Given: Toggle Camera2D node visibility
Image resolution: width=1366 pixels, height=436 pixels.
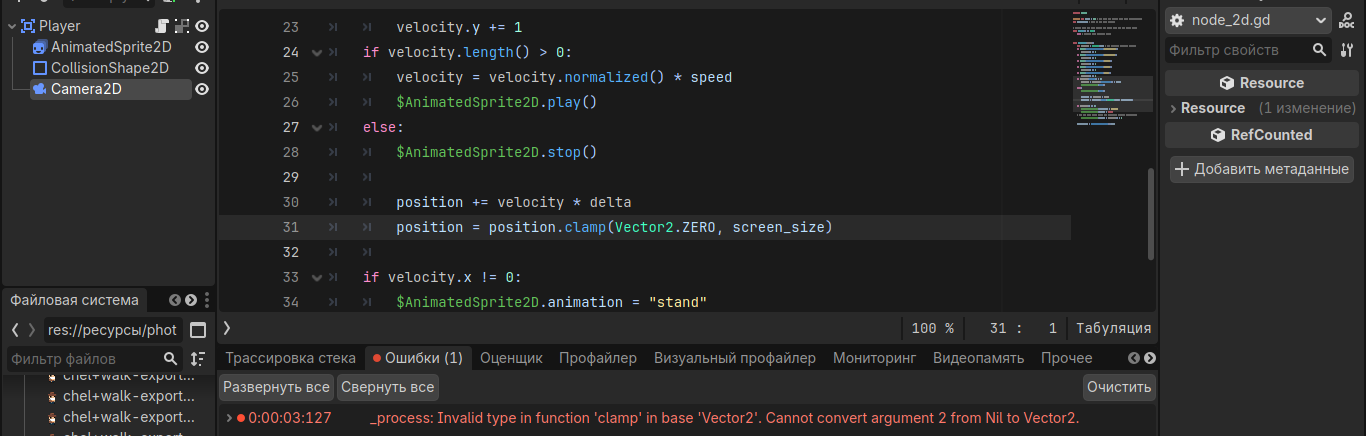Looking at the screenshot, I should [202, 89].
